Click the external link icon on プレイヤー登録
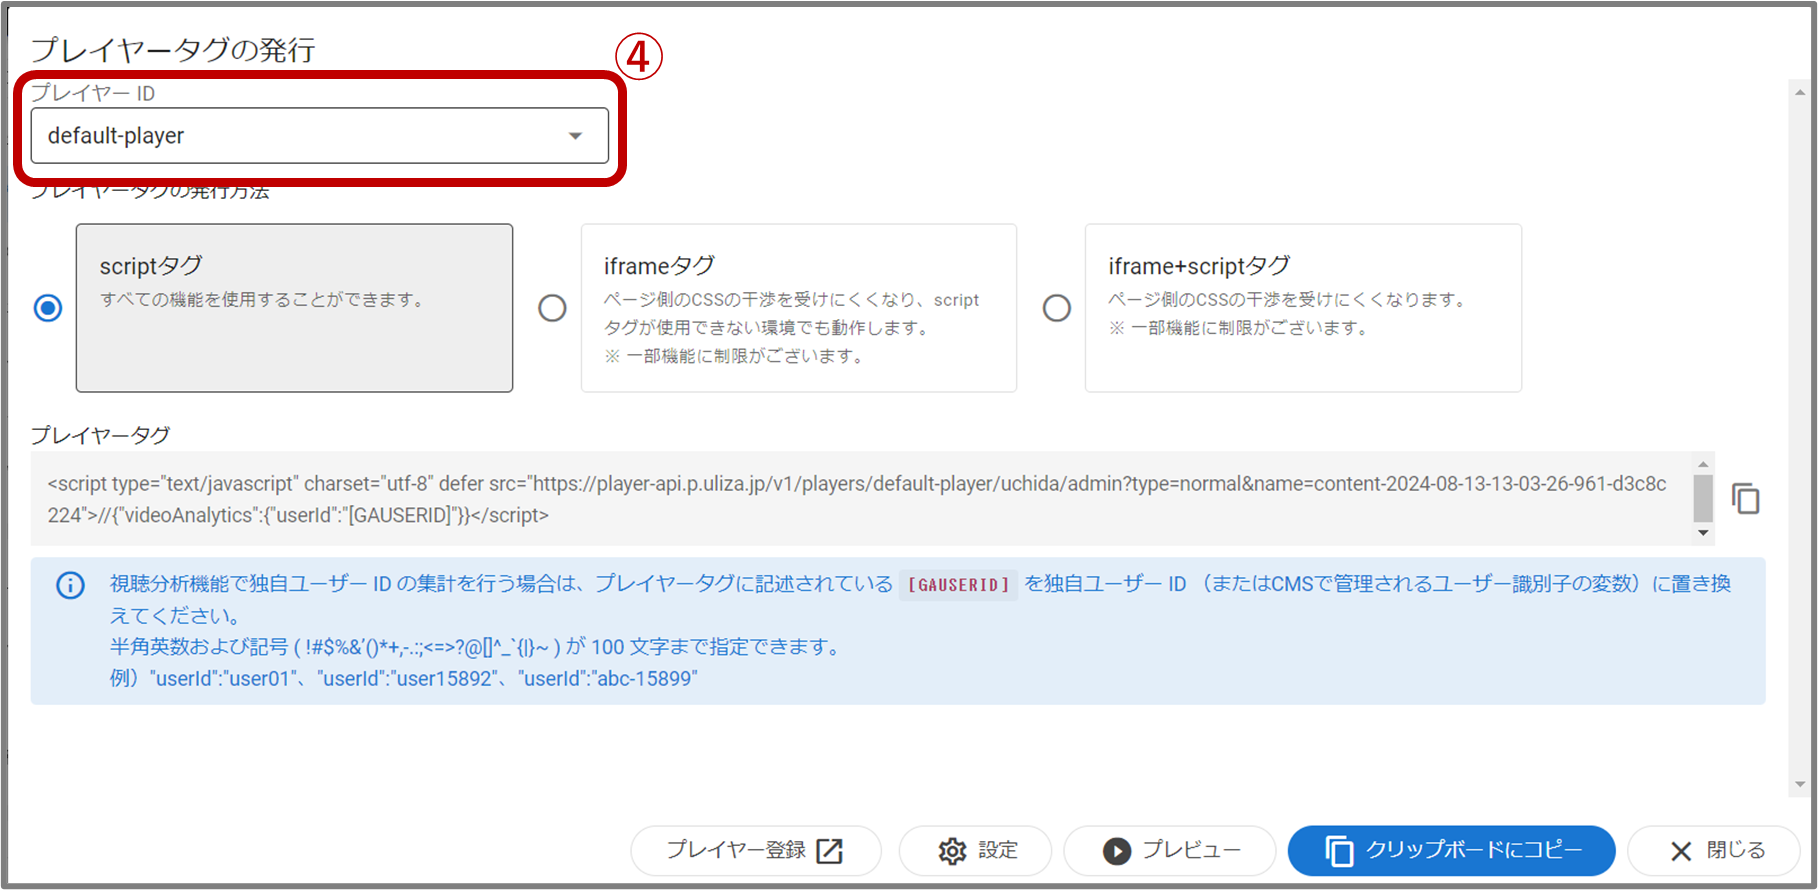 [x=830, y=851]
